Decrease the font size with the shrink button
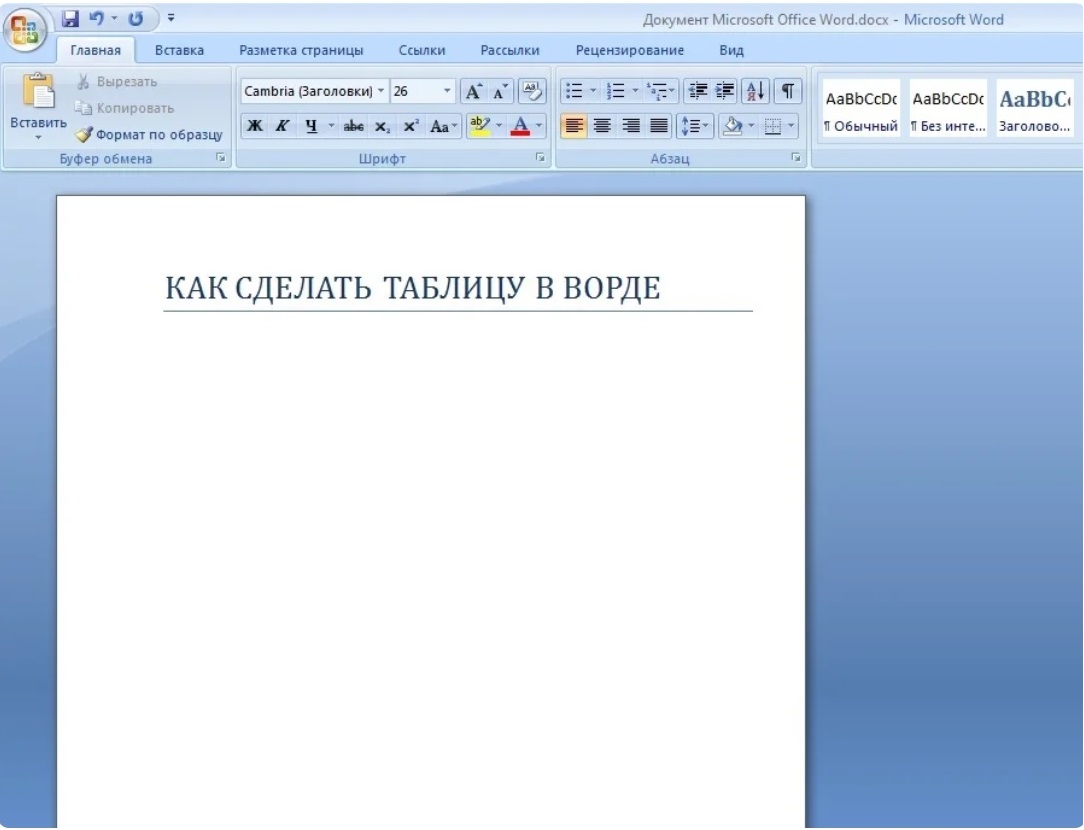Image resolution: width=1084 pixels, height=830 pixels. pos(500,91)
